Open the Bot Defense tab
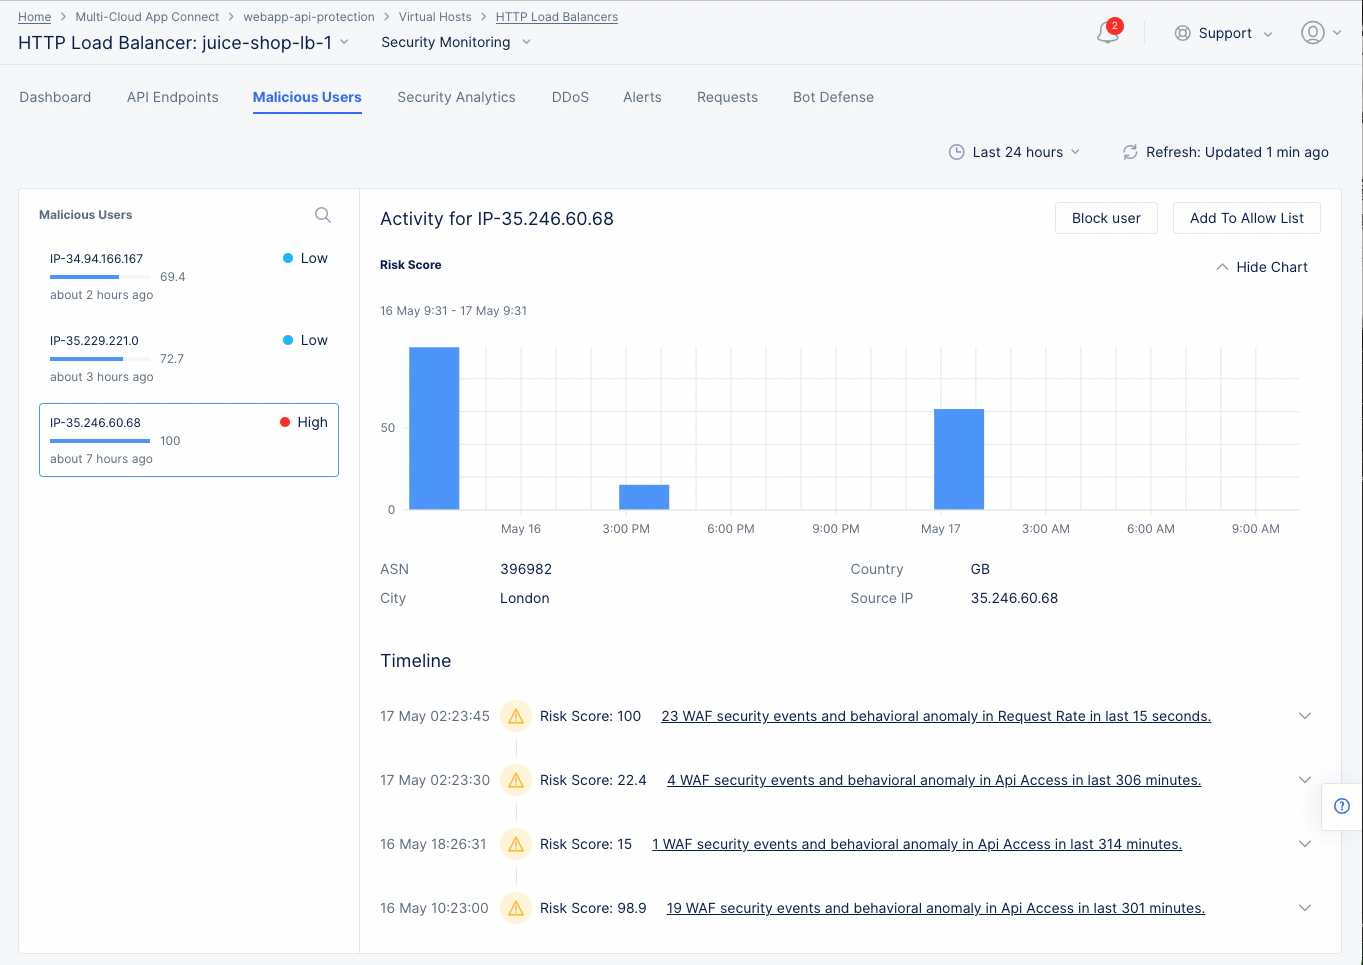 tap(833, 97)
